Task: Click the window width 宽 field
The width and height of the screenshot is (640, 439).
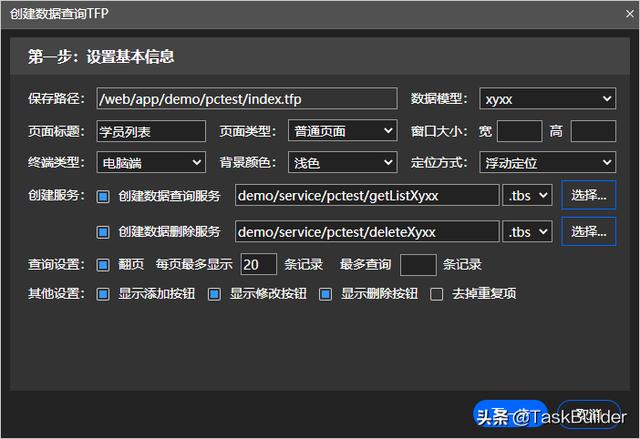Action: 519,131
